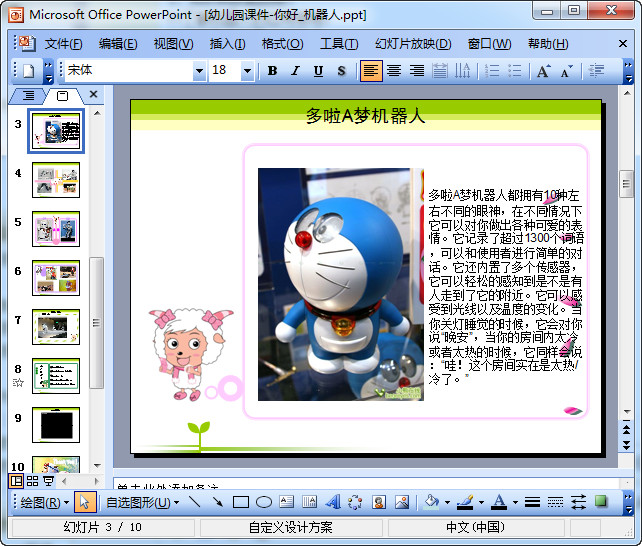Open the font name dropdown
Image resolution: width=642 pixels, height=546 pixels.
[x=199, y=71]
